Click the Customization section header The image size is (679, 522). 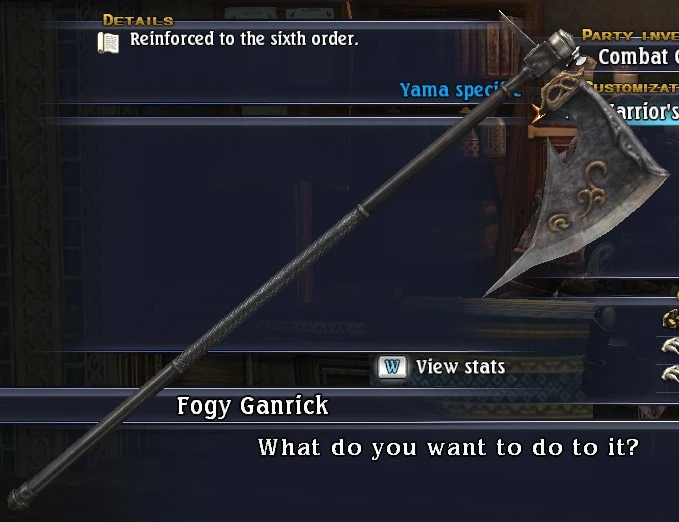click(x=634, y=88)
